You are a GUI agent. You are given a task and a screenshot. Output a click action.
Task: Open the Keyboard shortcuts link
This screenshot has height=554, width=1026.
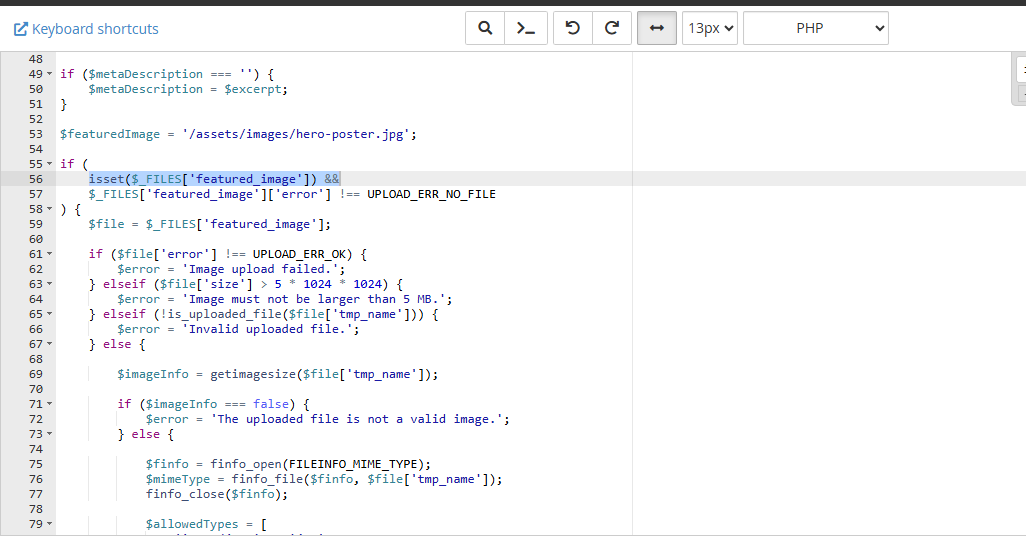coord(95,29)
